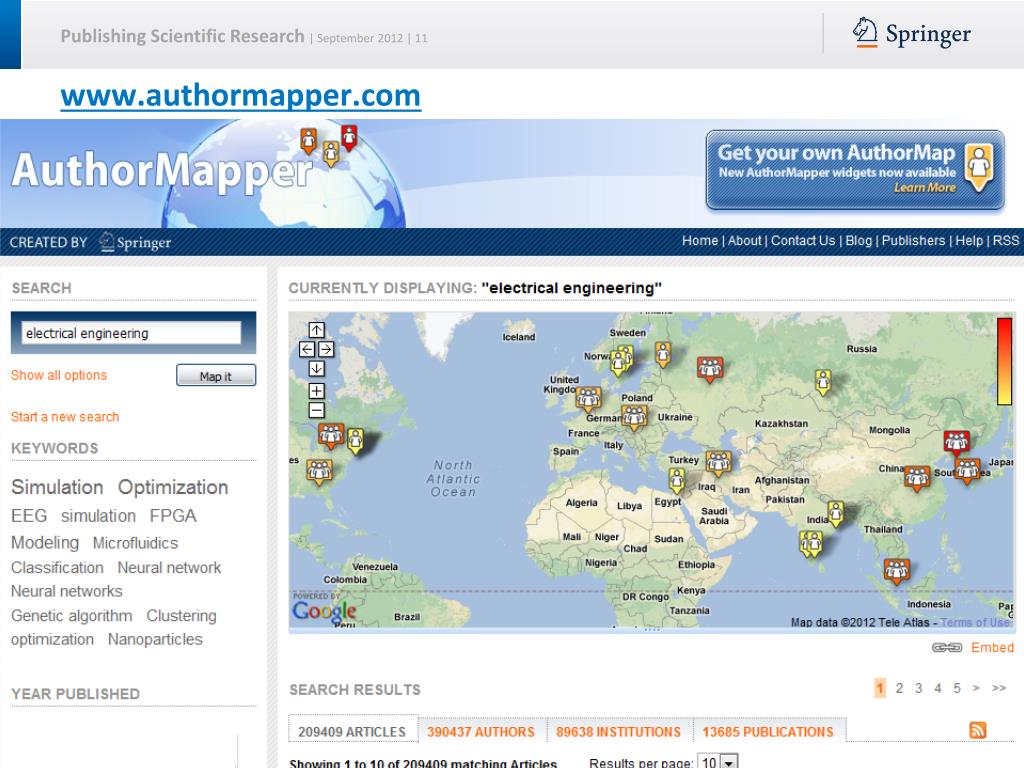This screenshot has width=1024, height=768.
Task: Switch to the 390437 Authors tab
Action: (x=481, y=732)
